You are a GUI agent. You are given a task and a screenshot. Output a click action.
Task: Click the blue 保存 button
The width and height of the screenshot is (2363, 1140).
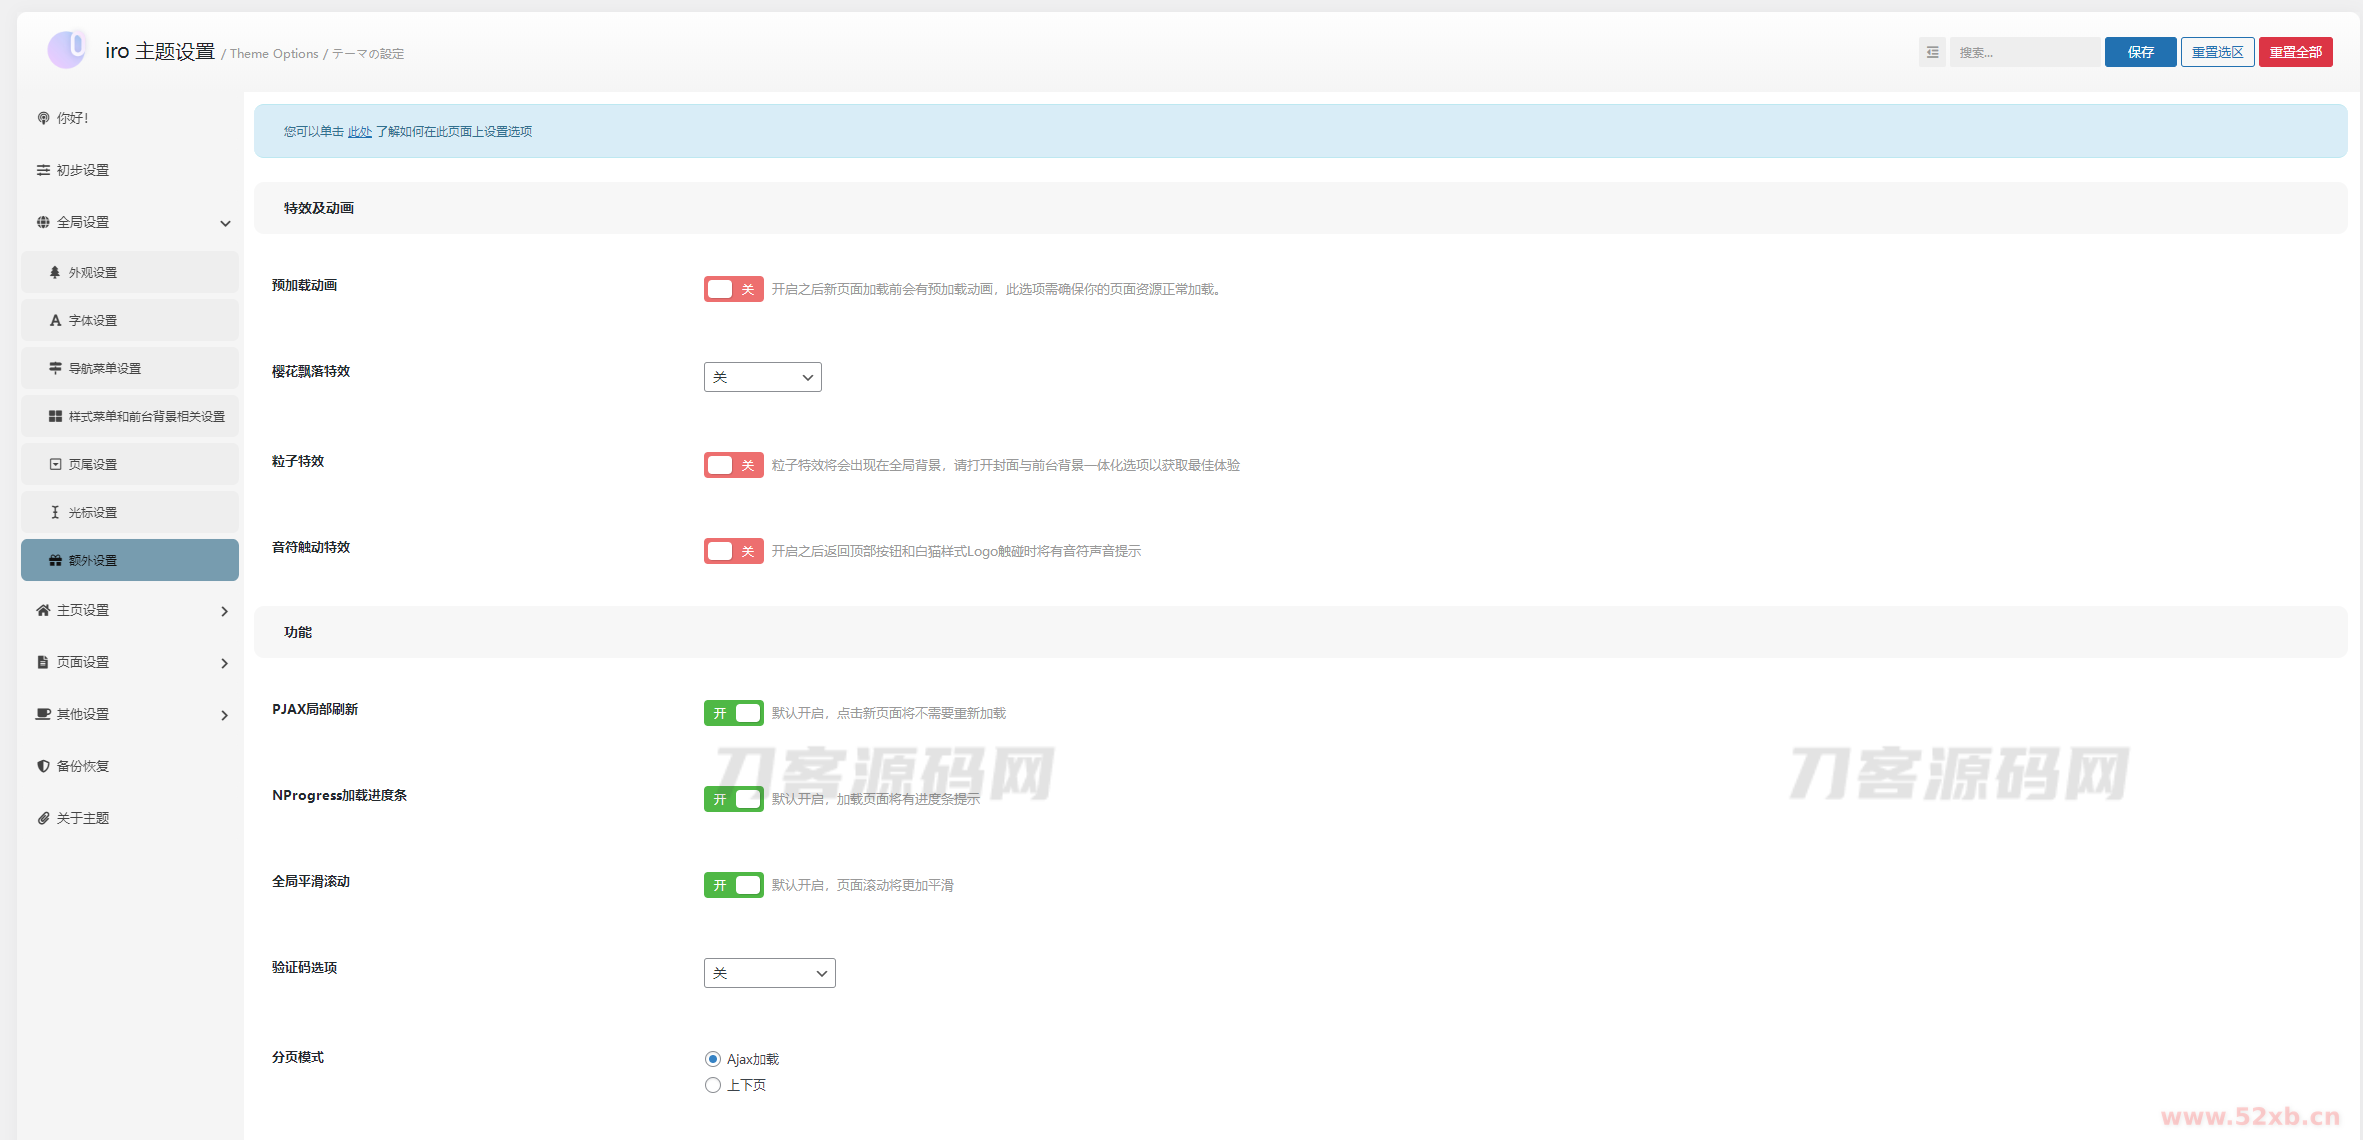click(2140, 52)
